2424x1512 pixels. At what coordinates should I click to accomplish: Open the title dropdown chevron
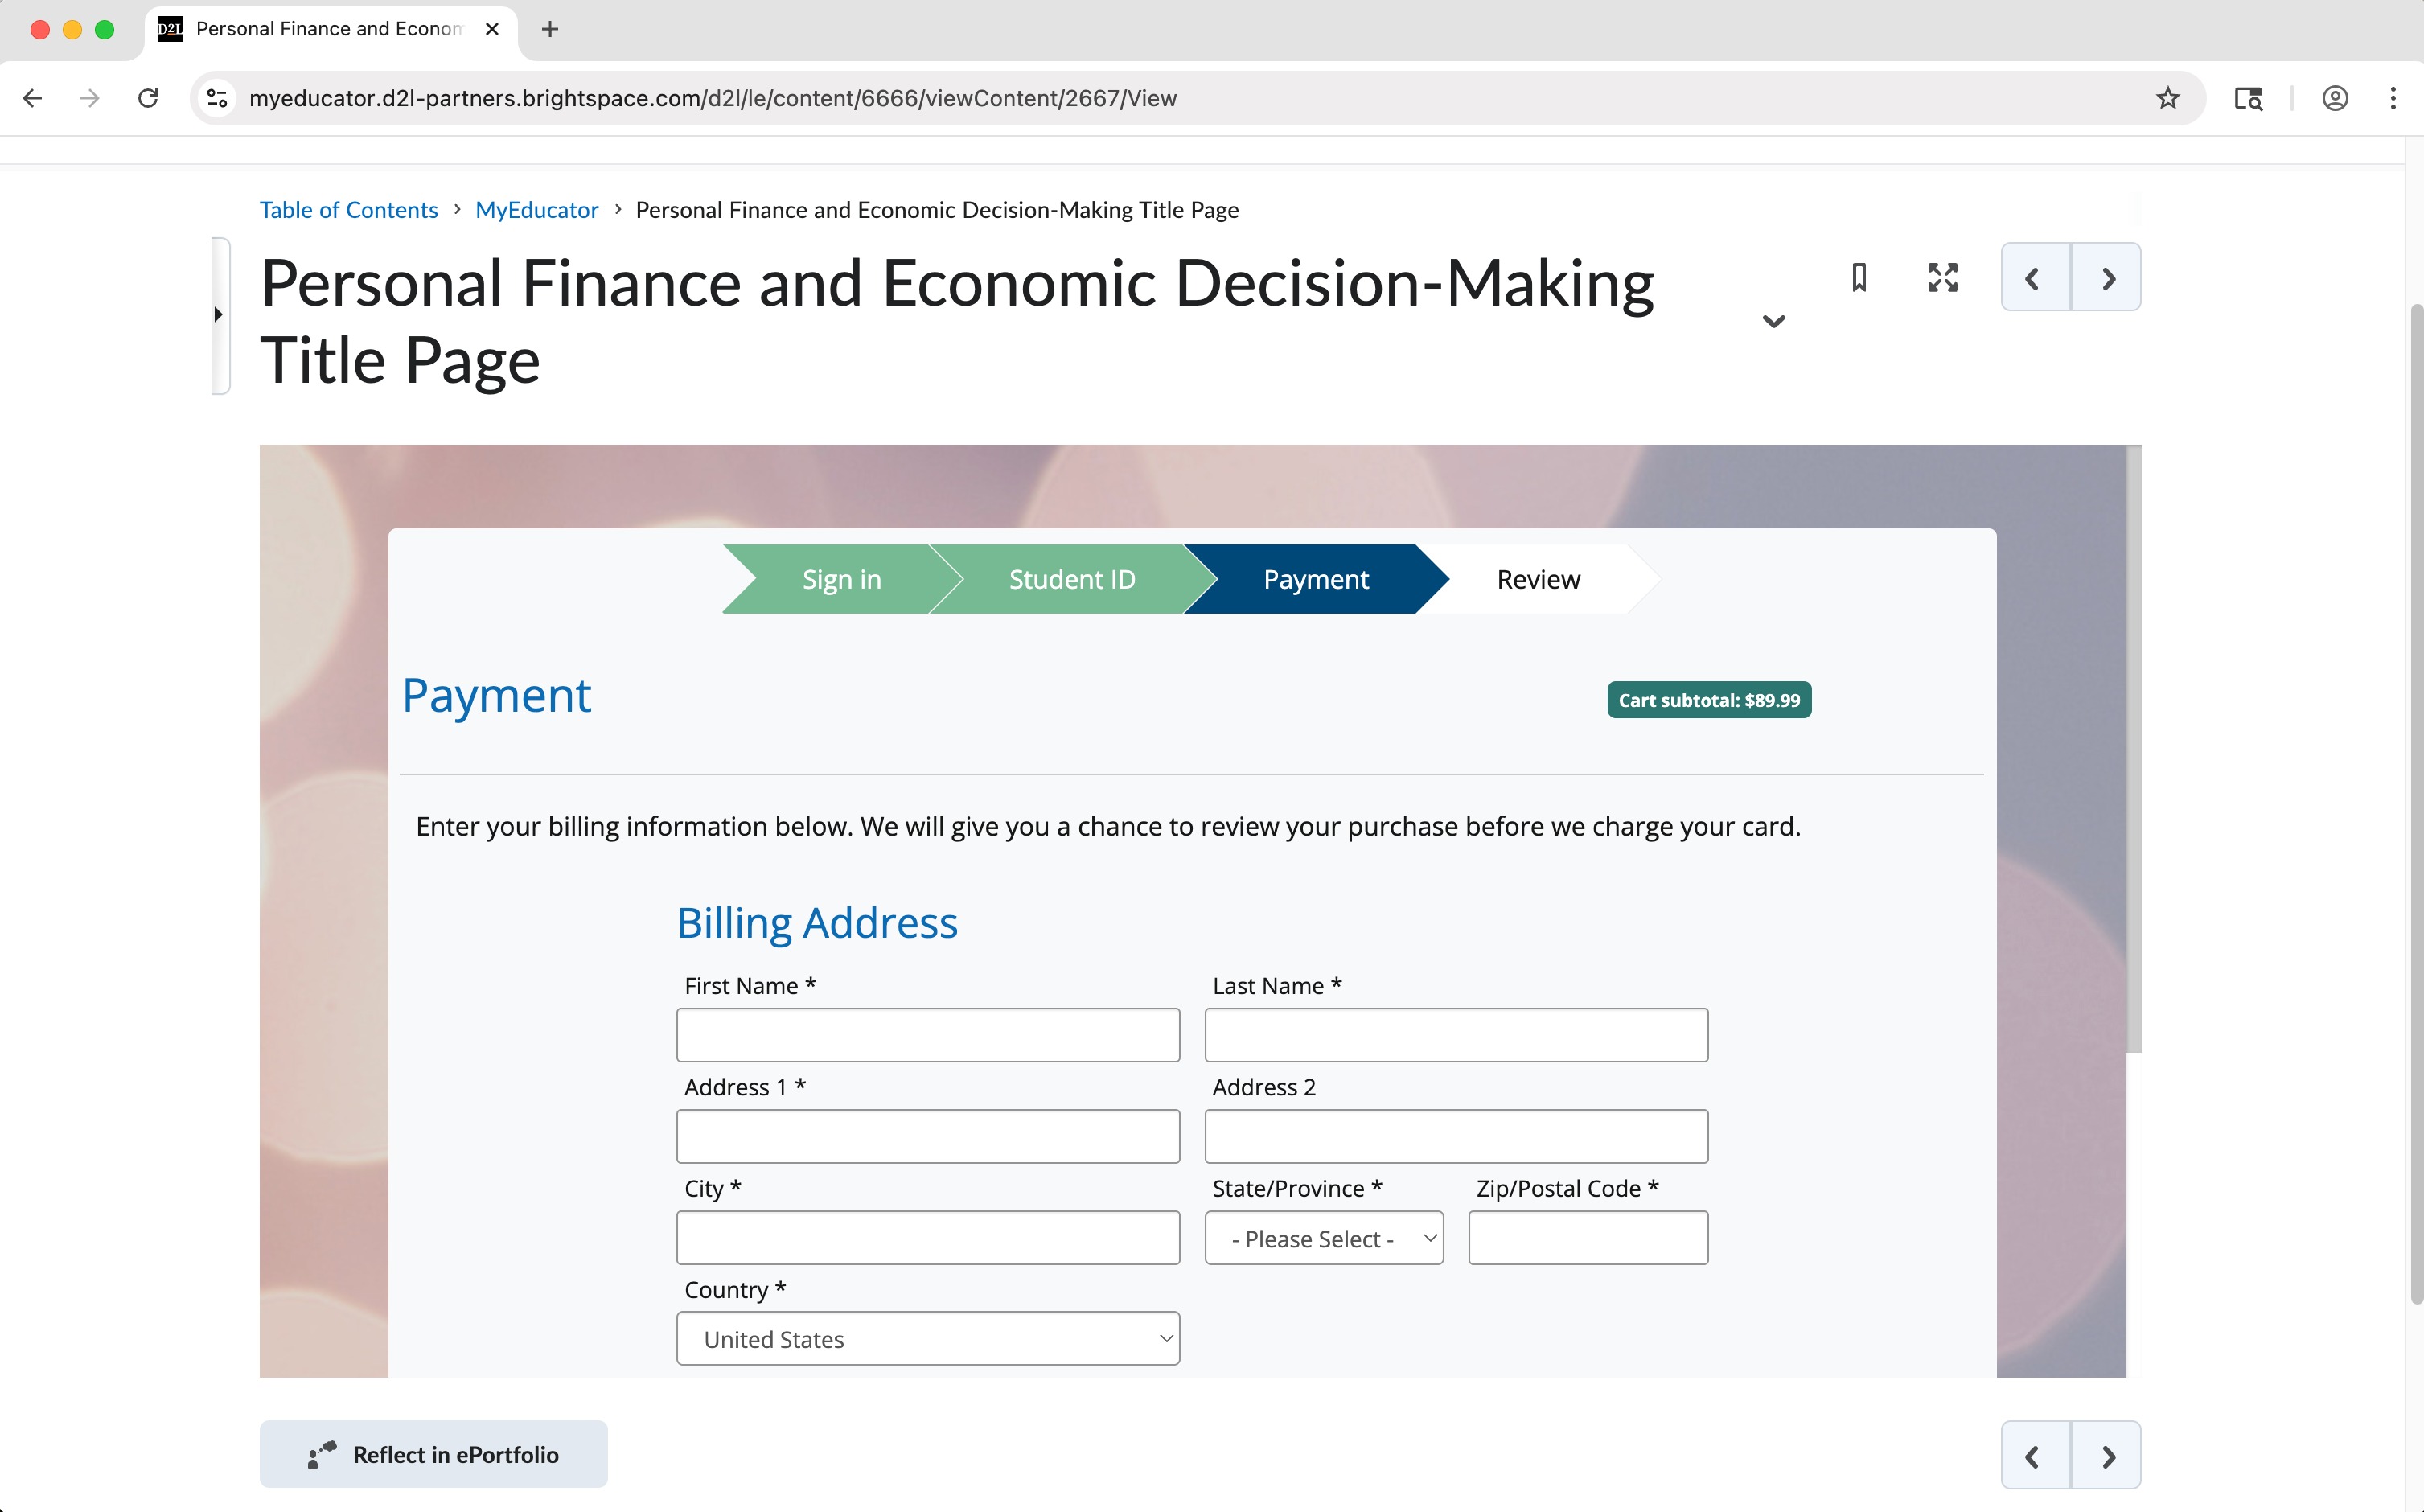click(1773, 321)
